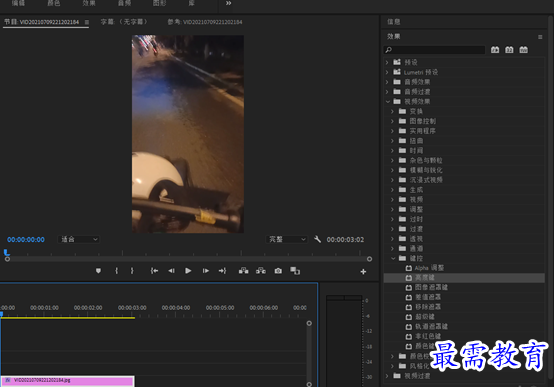554x387 pixels.
Task: Expand the 音频过渡 folder
Action: pos(387,92)
